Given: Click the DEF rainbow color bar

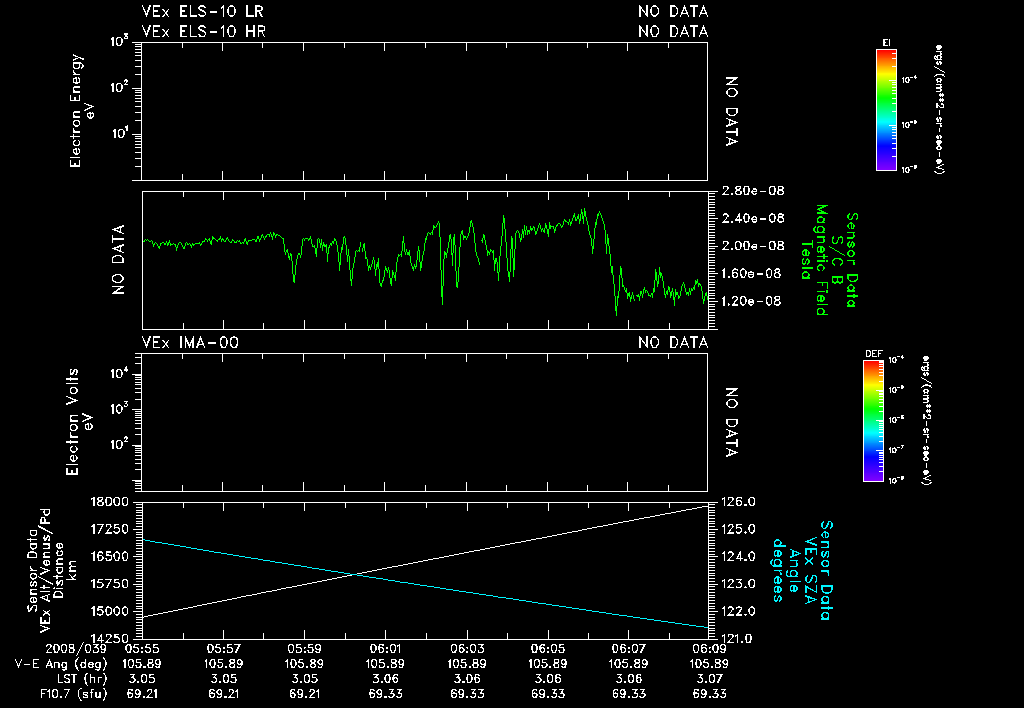Looking at the screenshot, I should point(873,421).
